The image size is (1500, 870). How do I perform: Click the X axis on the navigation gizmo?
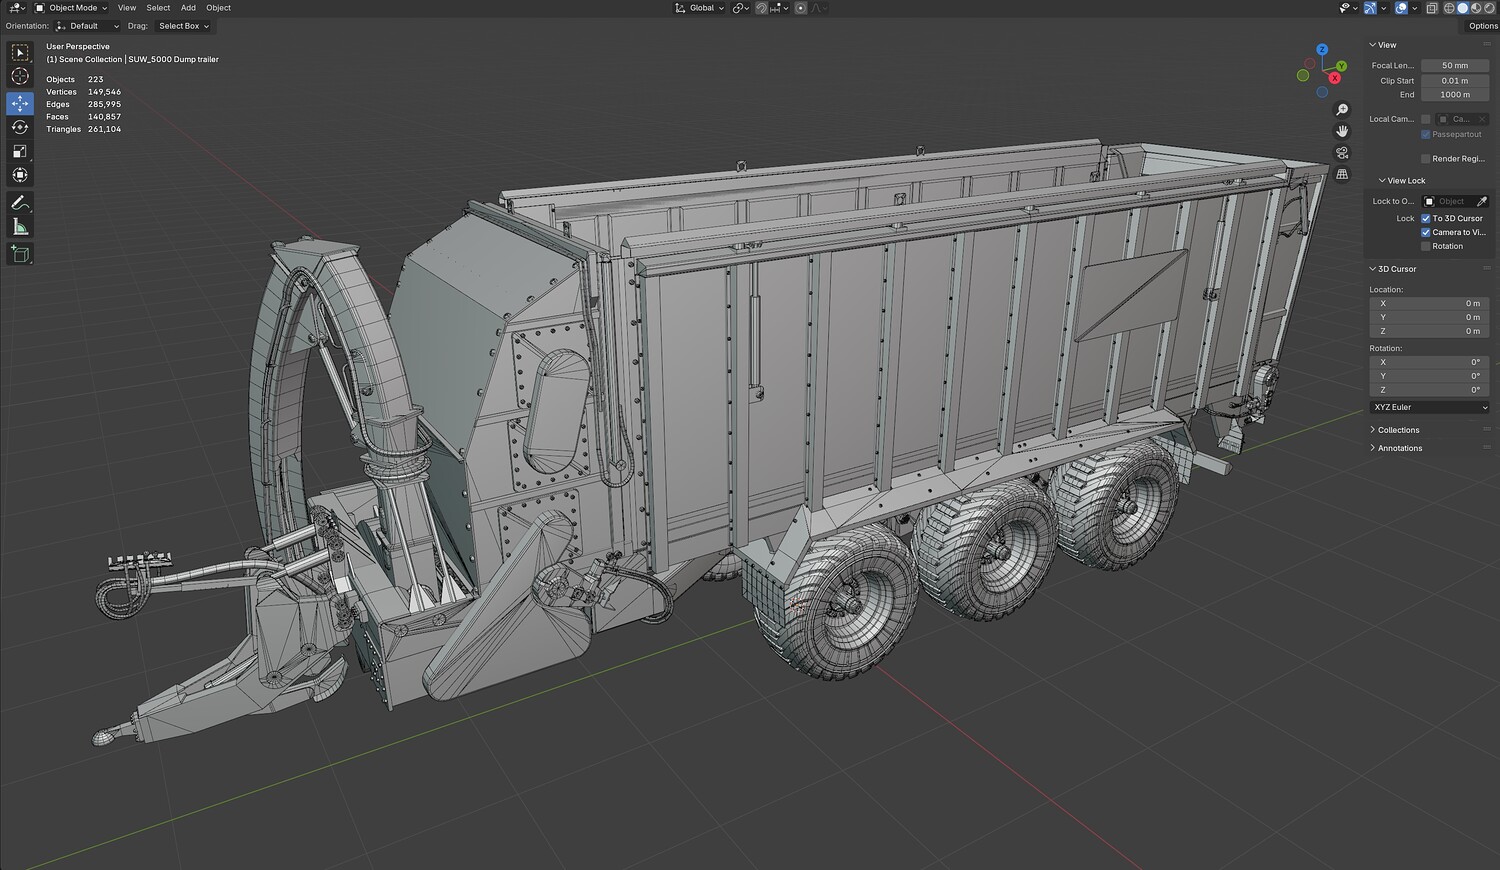pyautogui.click(x=1334, y=78)
